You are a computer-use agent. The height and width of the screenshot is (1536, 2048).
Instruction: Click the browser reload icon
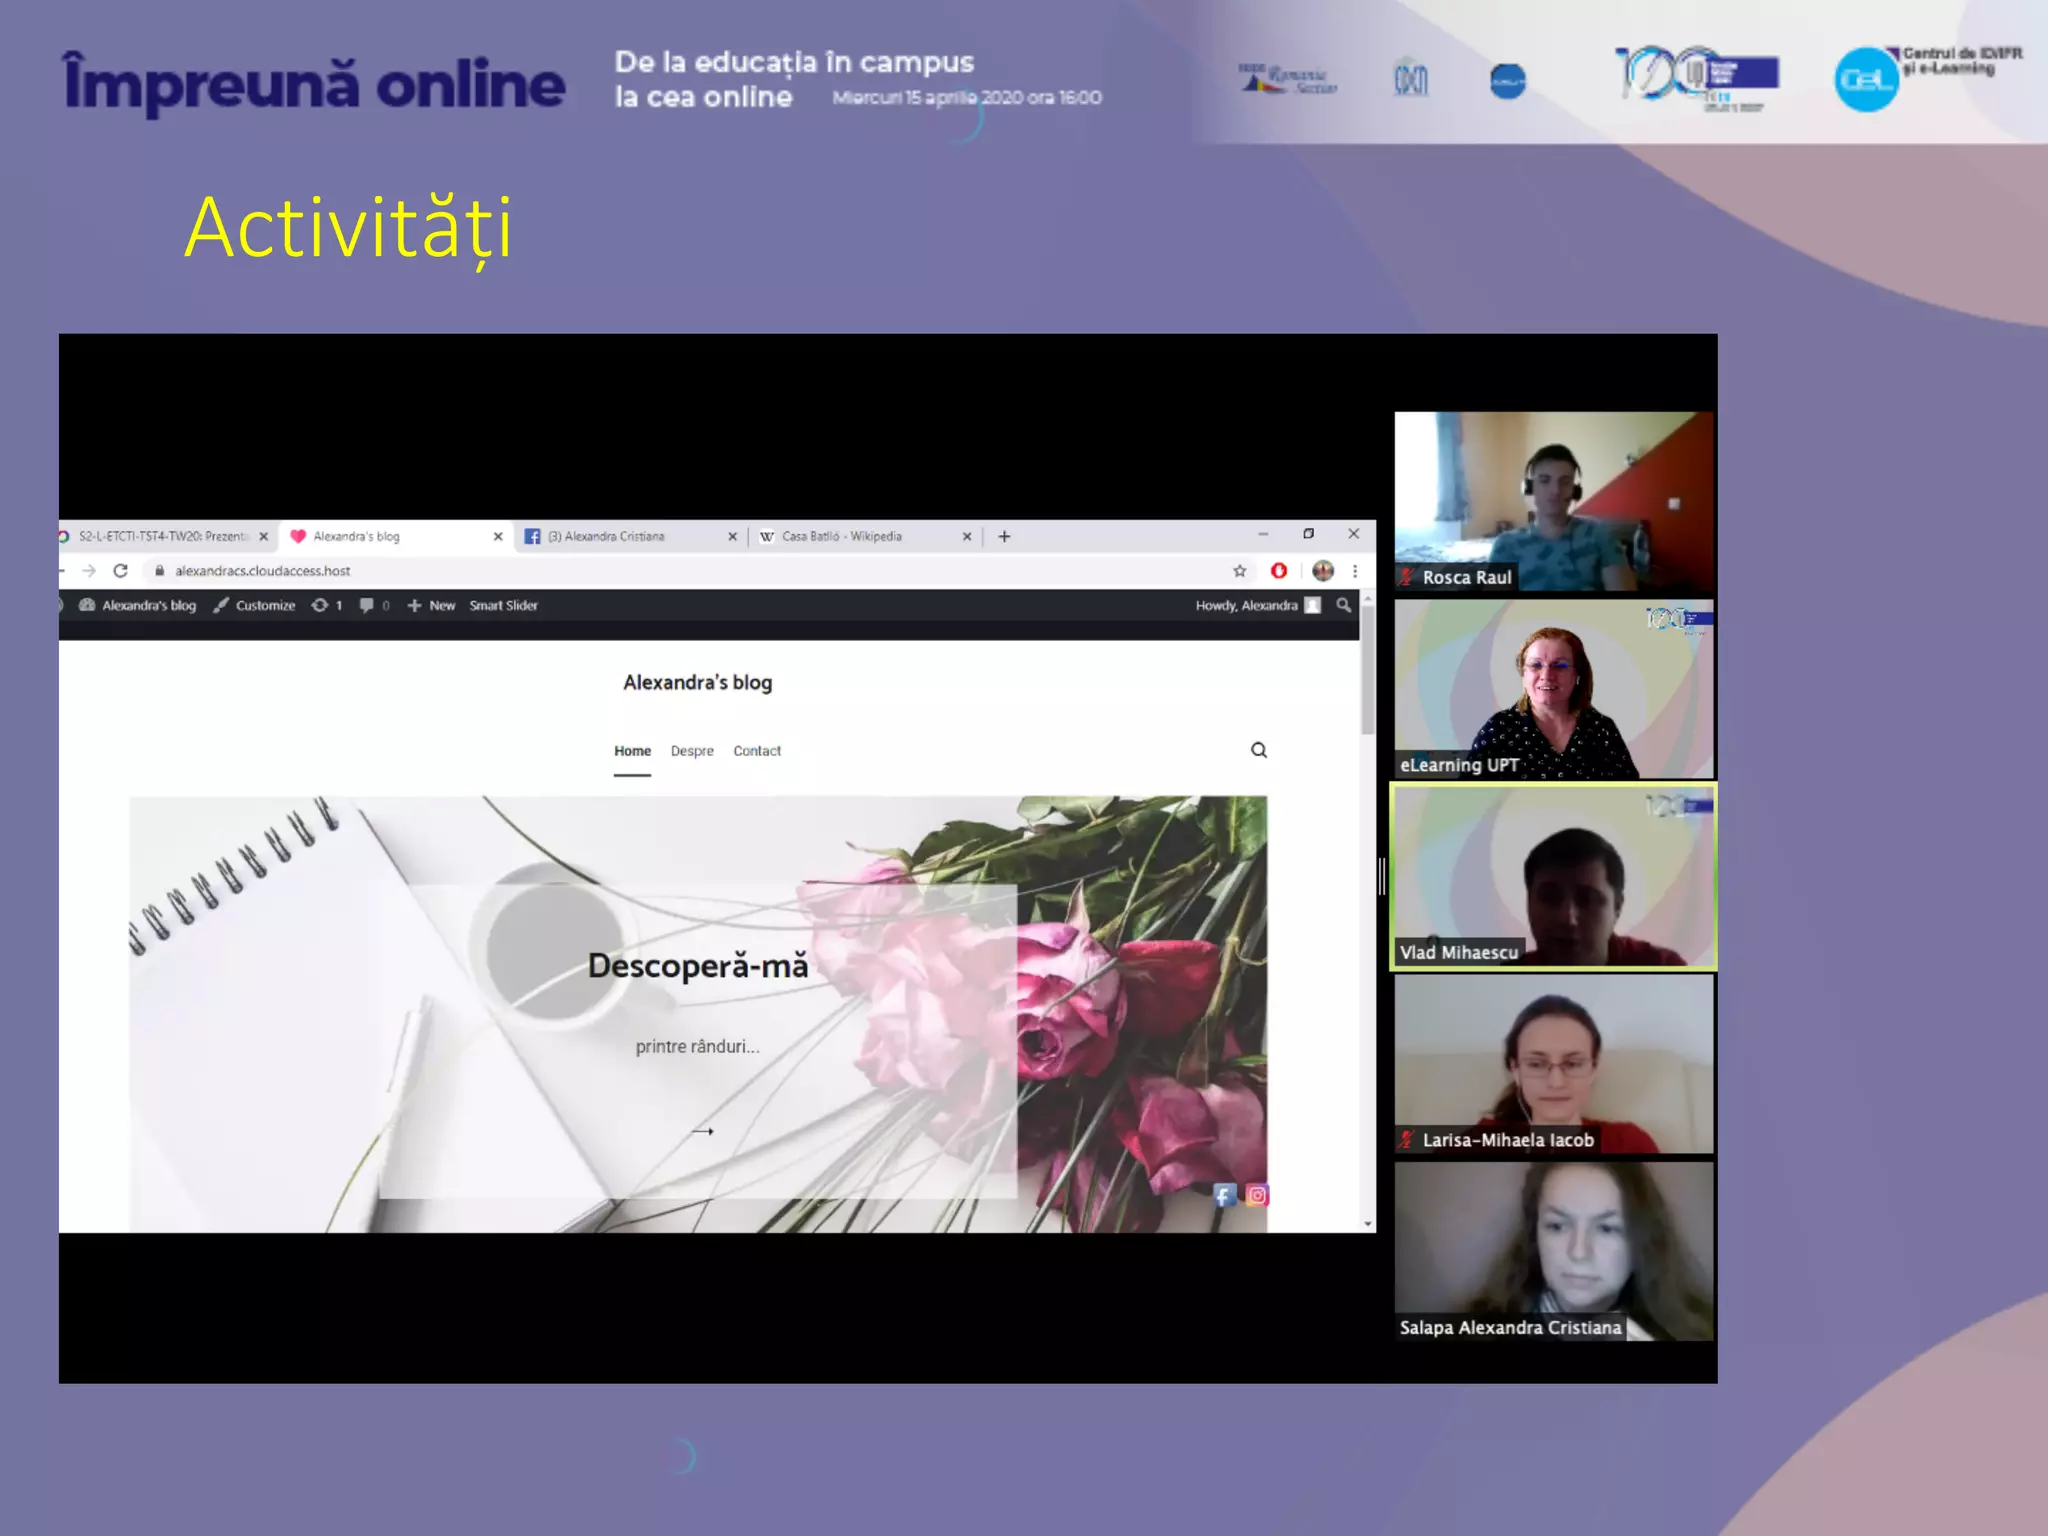[x=120, y=571]
